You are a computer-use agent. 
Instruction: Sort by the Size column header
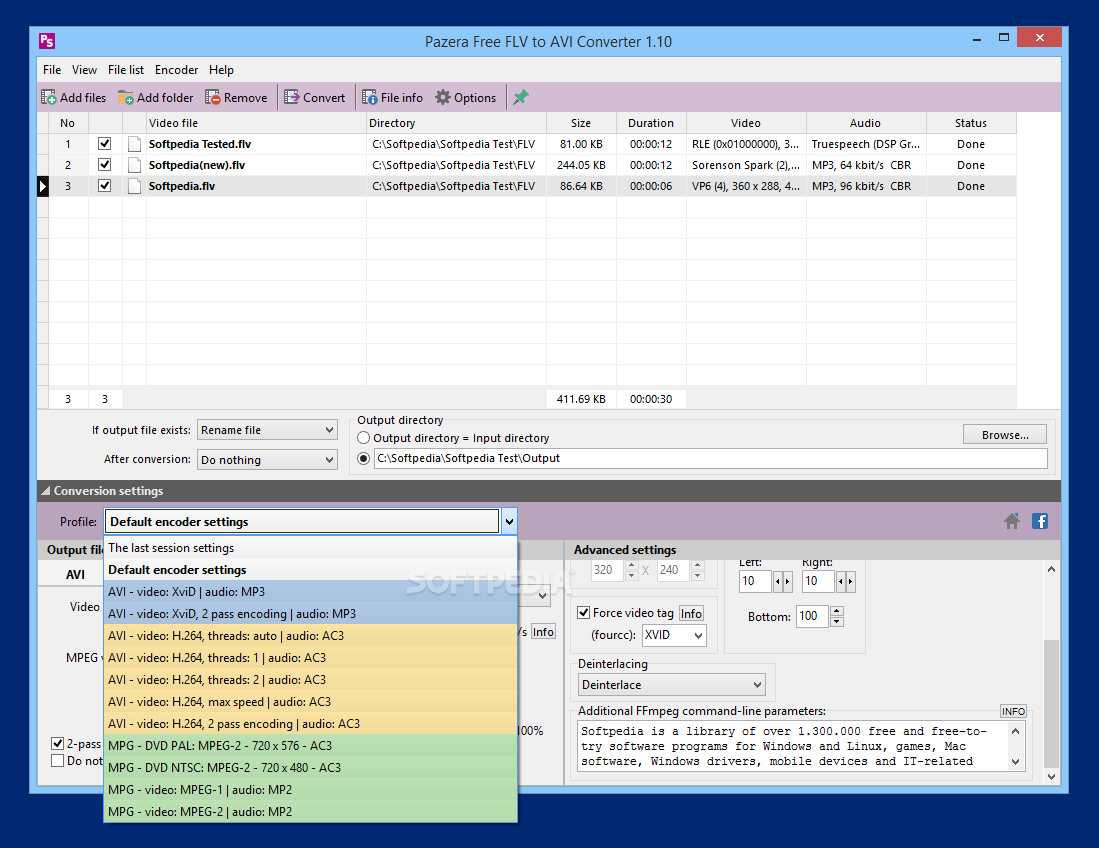click(581, 123)
